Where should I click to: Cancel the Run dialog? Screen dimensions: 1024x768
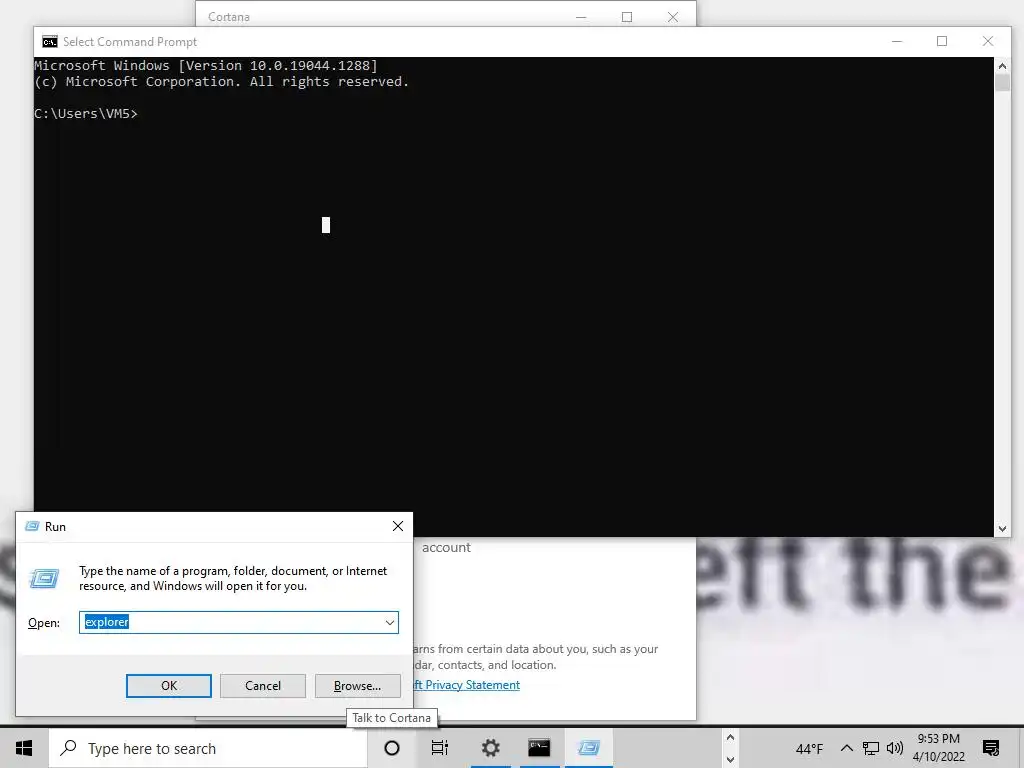pos(263,686)
